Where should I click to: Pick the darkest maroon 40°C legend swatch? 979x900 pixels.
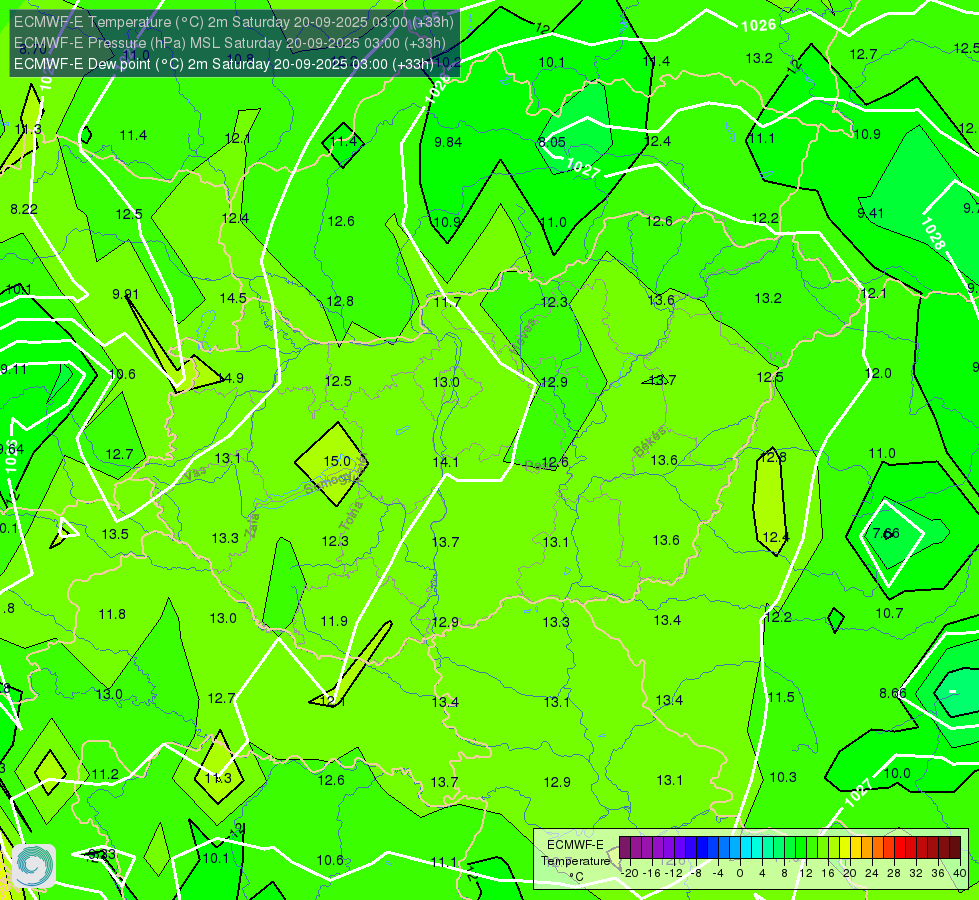point(955,848)
